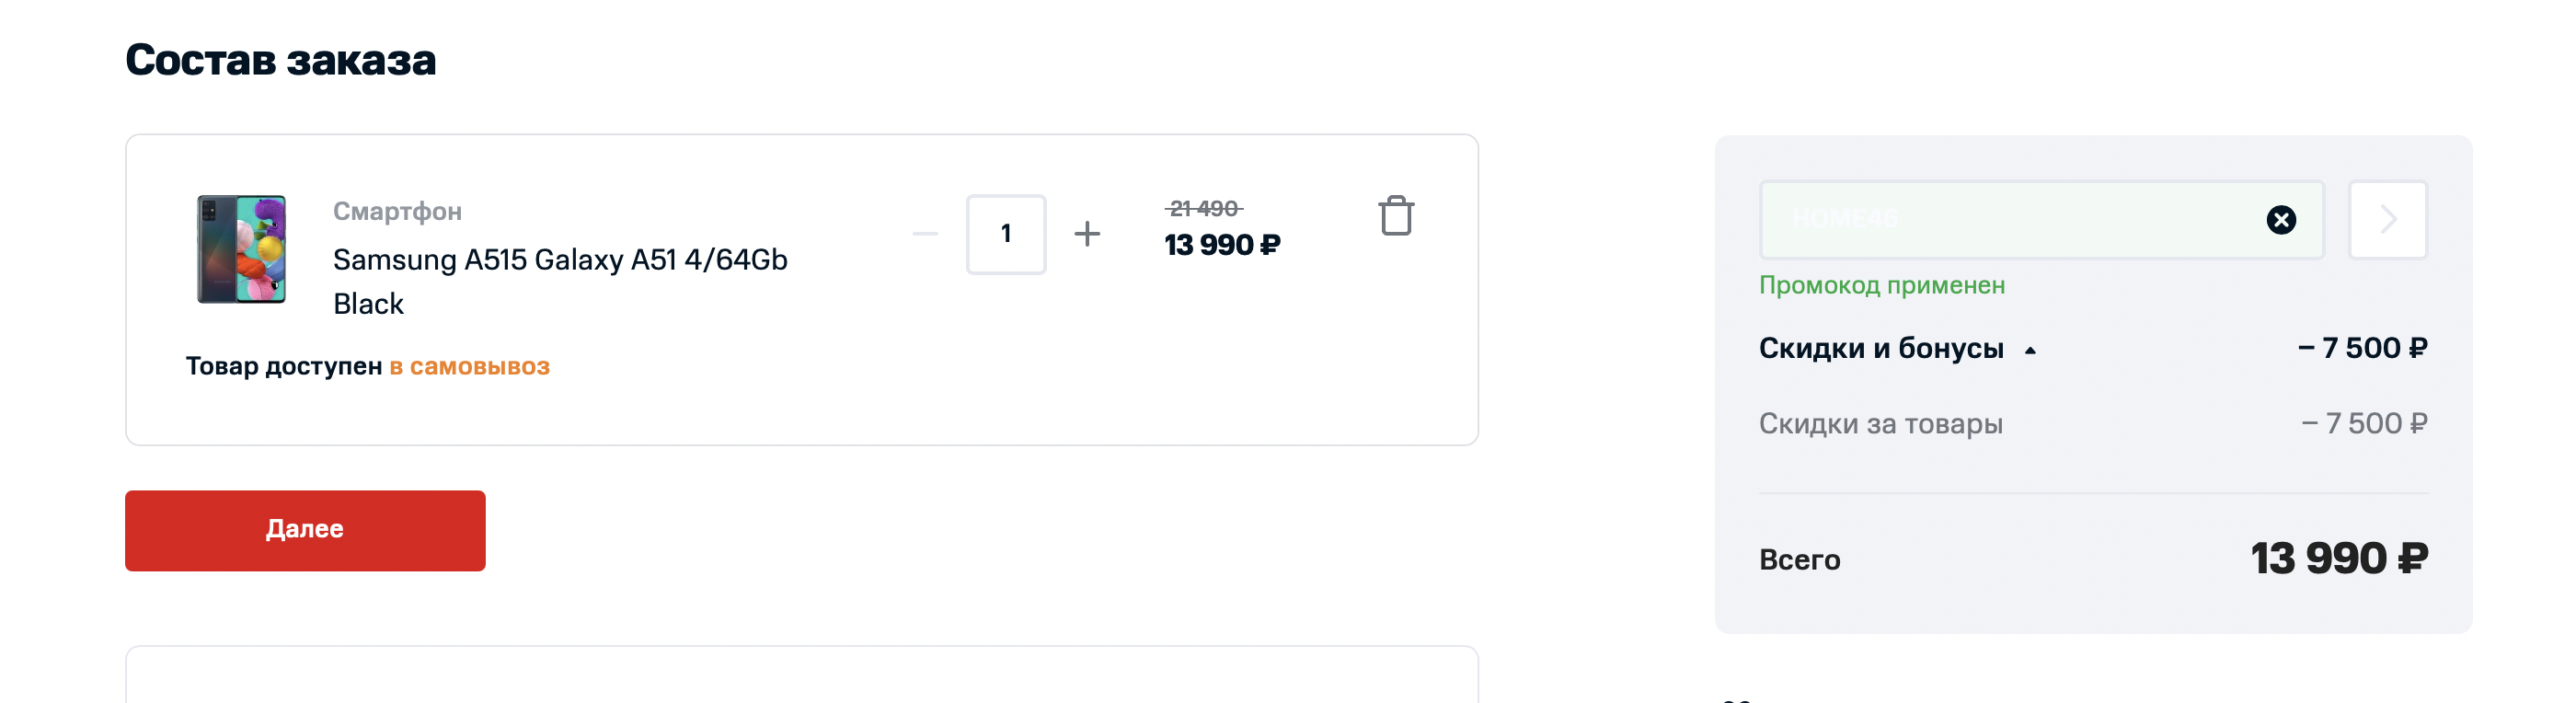This screenshot has height=703, width=2576.
Task: Click the "Смартфон" category label
Action: (397, 211)
